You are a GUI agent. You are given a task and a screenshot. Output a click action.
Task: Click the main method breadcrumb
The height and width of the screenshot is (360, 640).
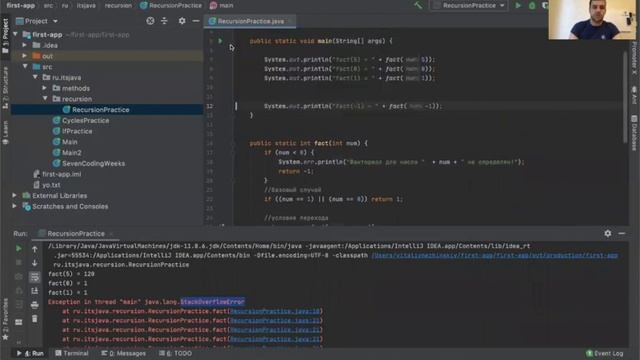[222, 6]
